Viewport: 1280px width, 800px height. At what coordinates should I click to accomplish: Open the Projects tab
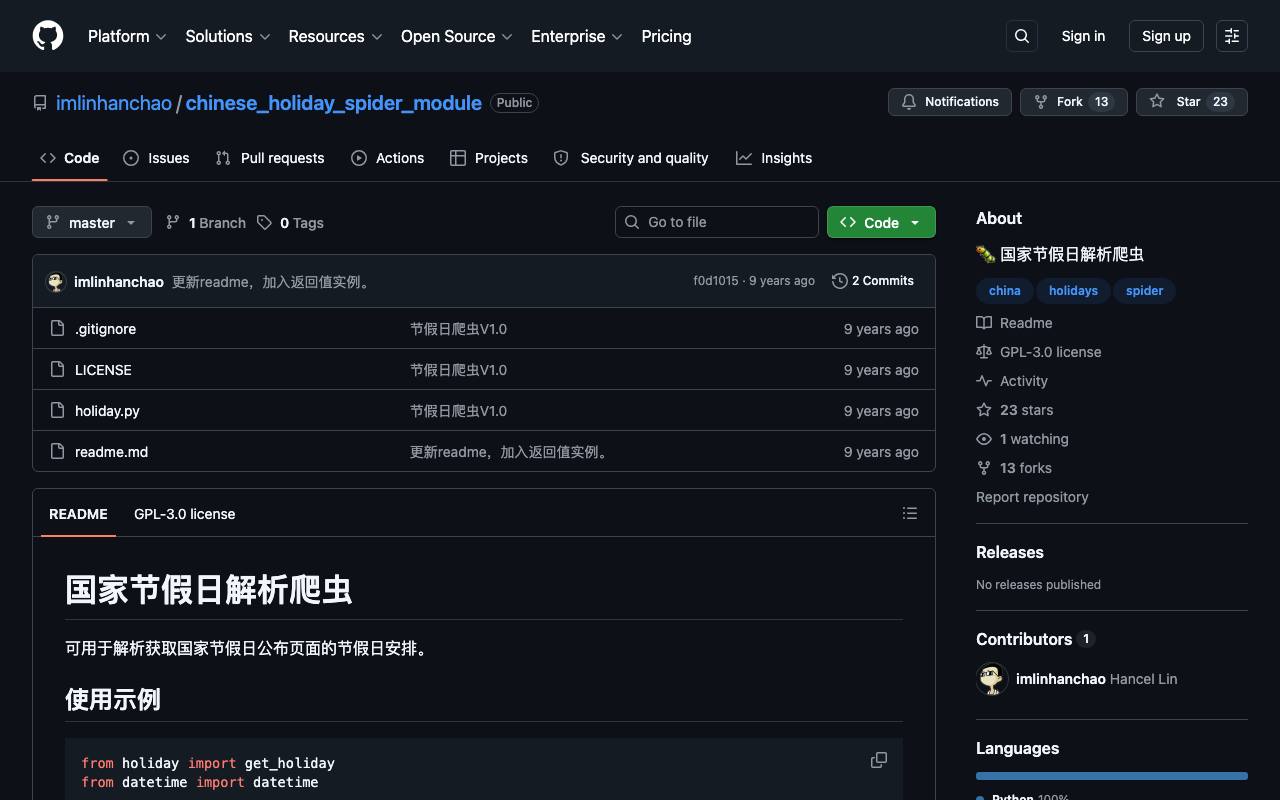tap(489, 158)
